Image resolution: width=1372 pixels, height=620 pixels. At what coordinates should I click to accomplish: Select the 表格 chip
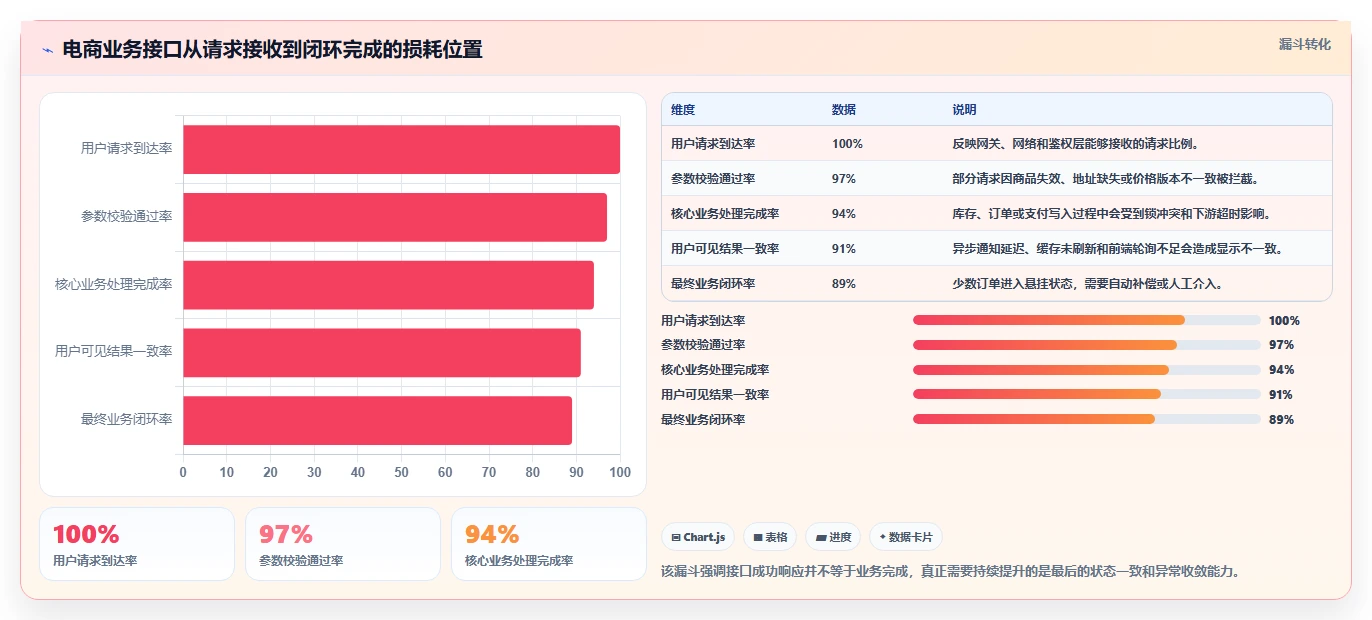point(770,537)
